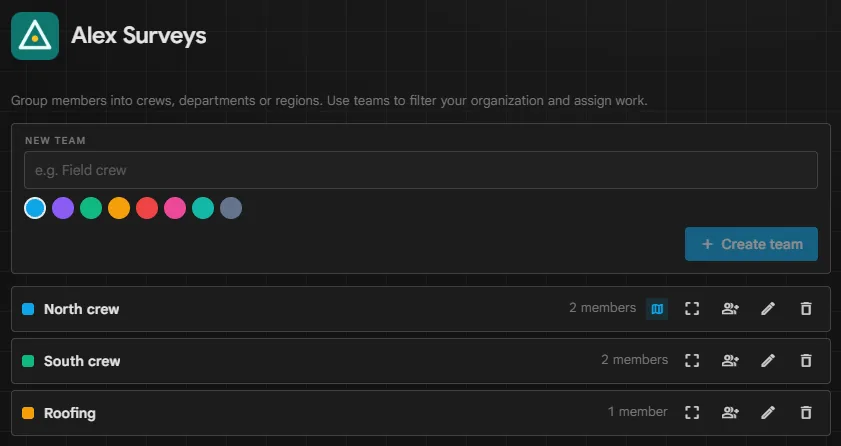
Task: Select the gray-slate team color
Action: pos(231,208)
